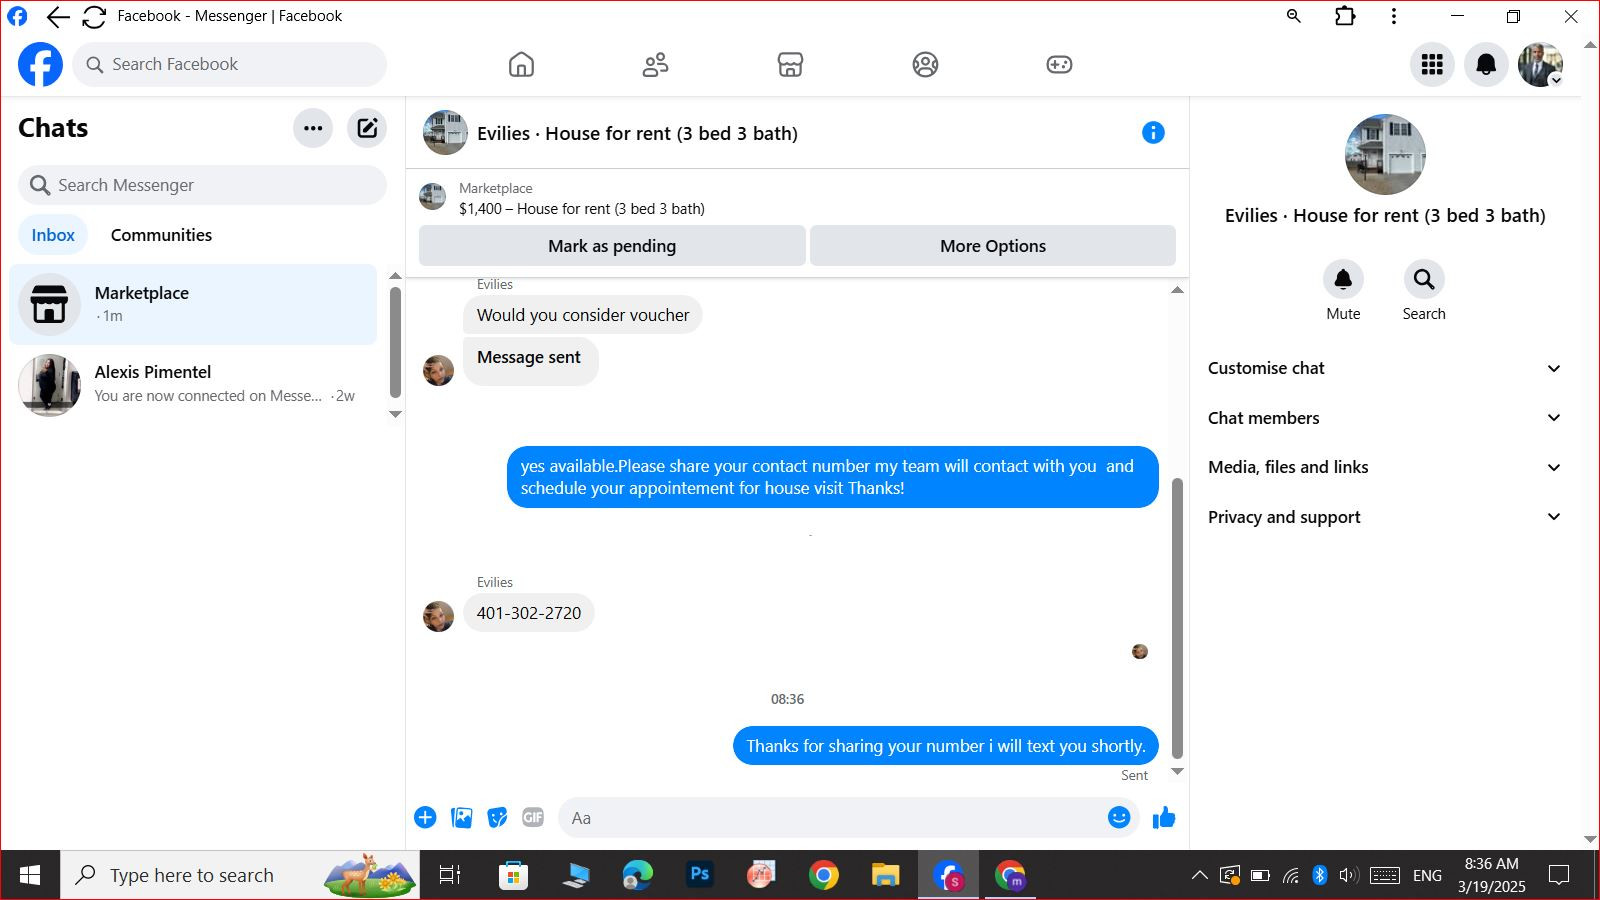
Task: Open the Marketplace storefront icon in top navigation
Action: 790,65
